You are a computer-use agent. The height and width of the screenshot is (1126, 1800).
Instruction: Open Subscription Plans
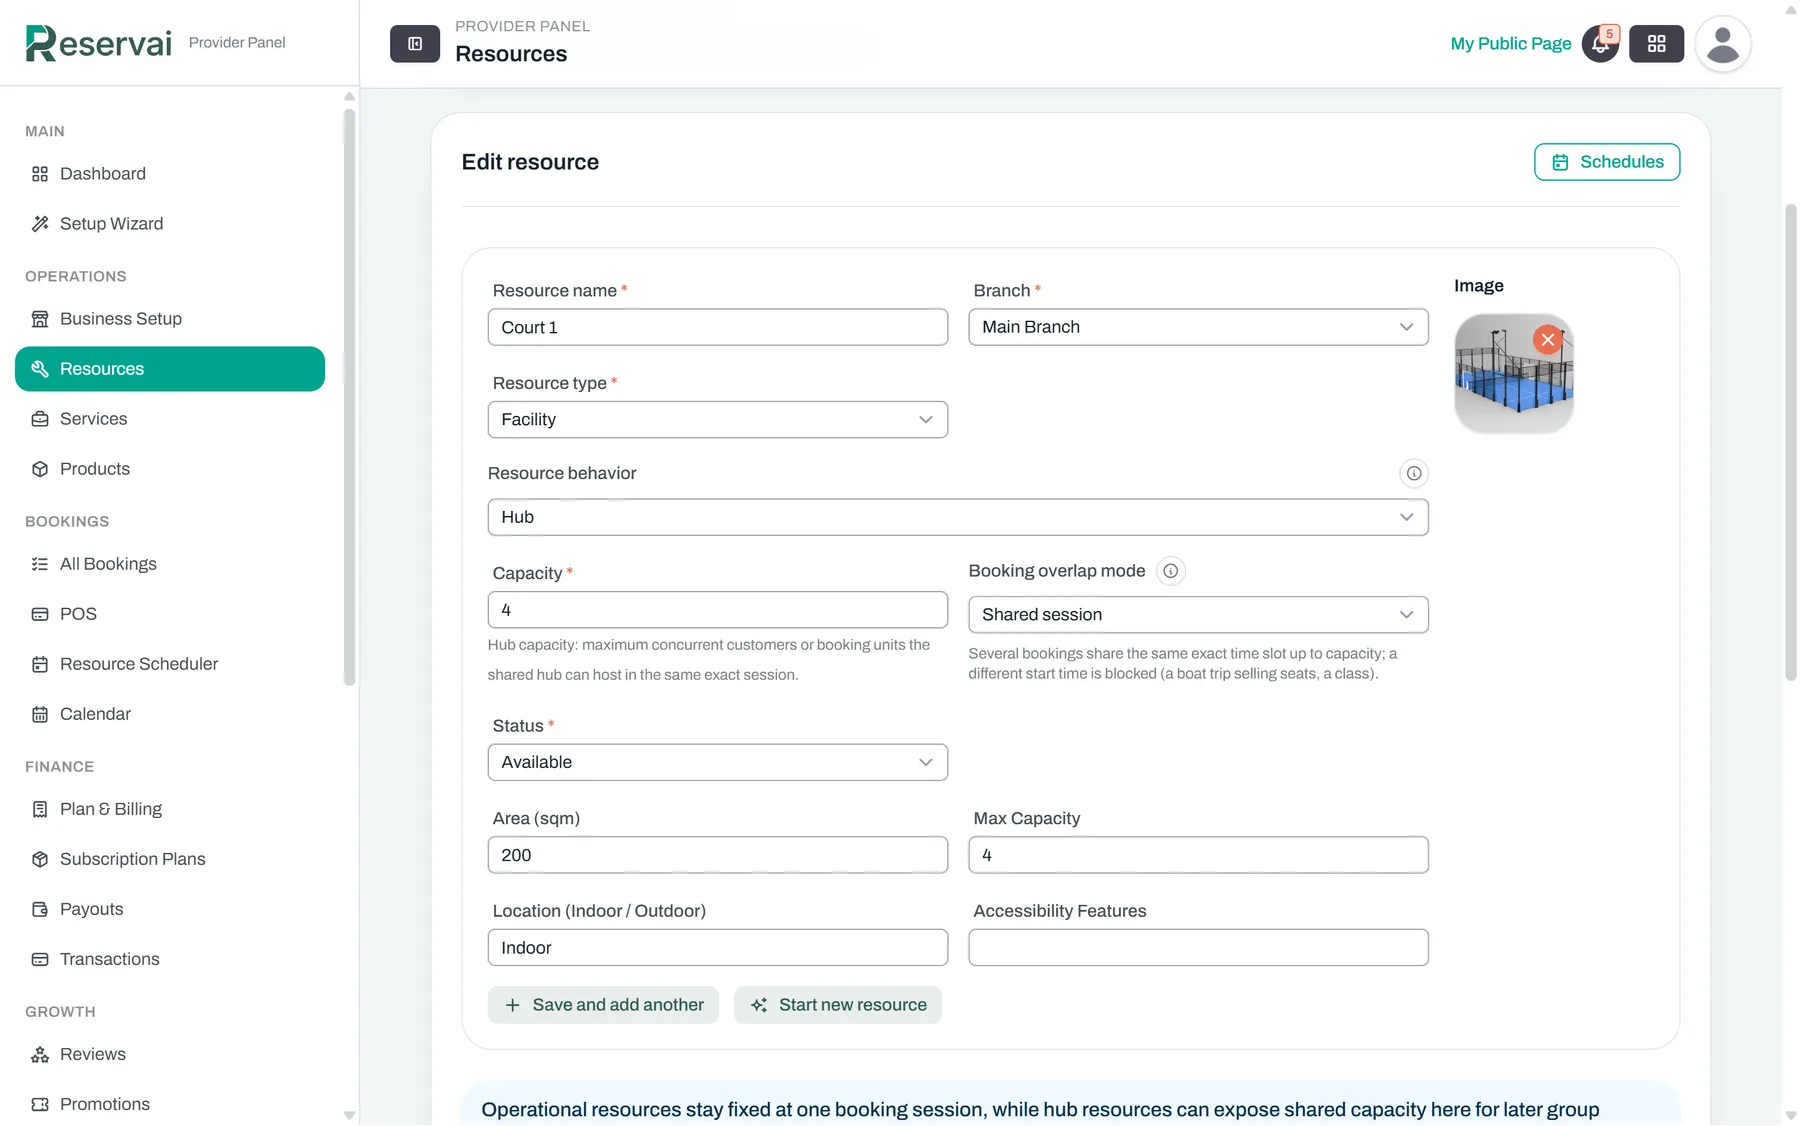click(170, 859)
